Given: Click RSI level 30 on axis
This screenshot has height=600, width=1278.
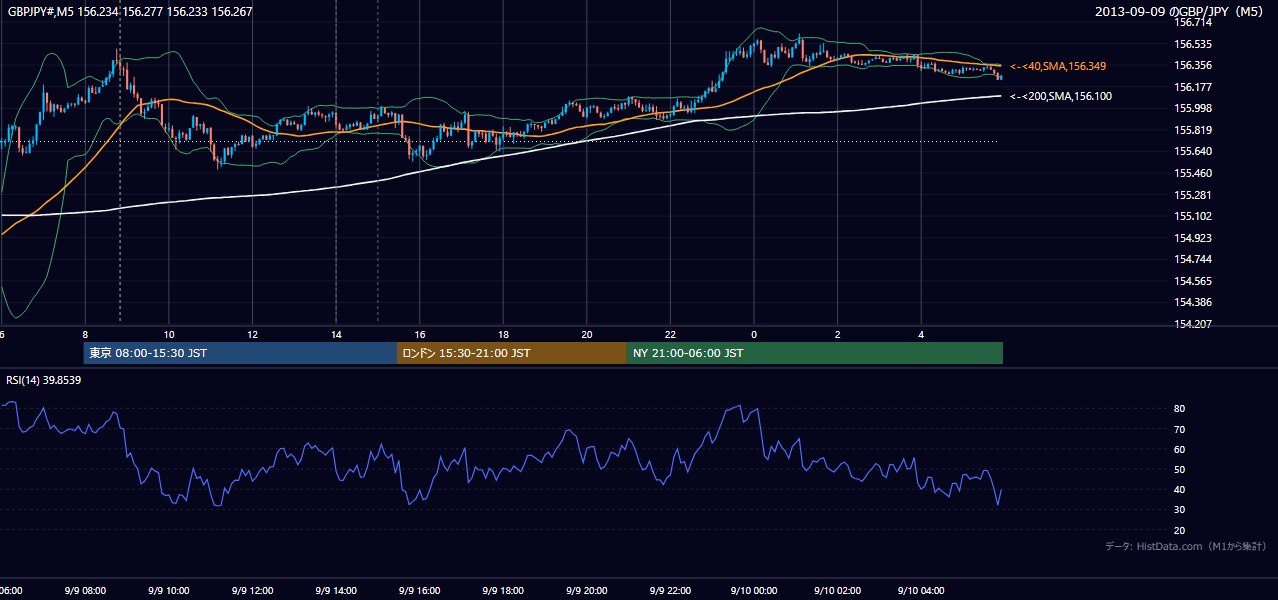Looking at the screenshot, I should 1180,510.
